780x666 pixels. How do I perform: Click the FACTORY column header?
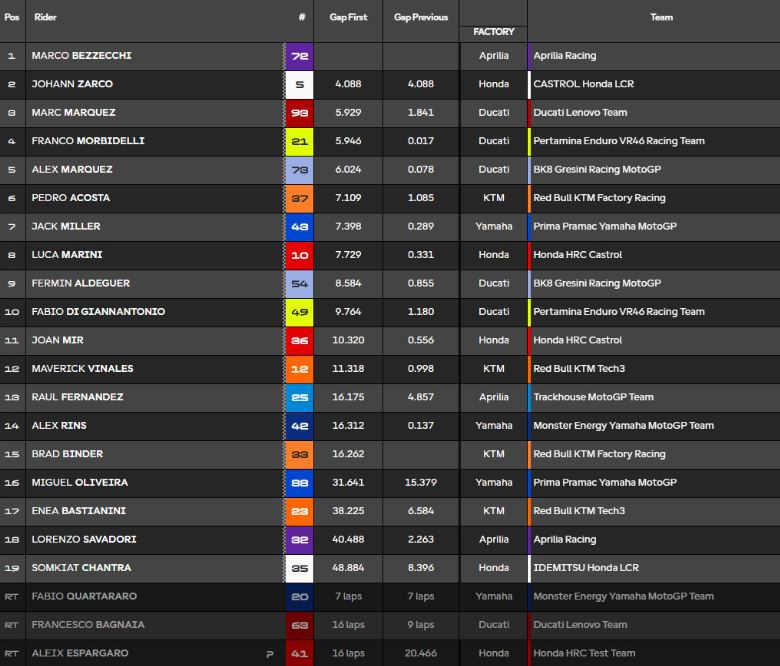tap(493, 32)
